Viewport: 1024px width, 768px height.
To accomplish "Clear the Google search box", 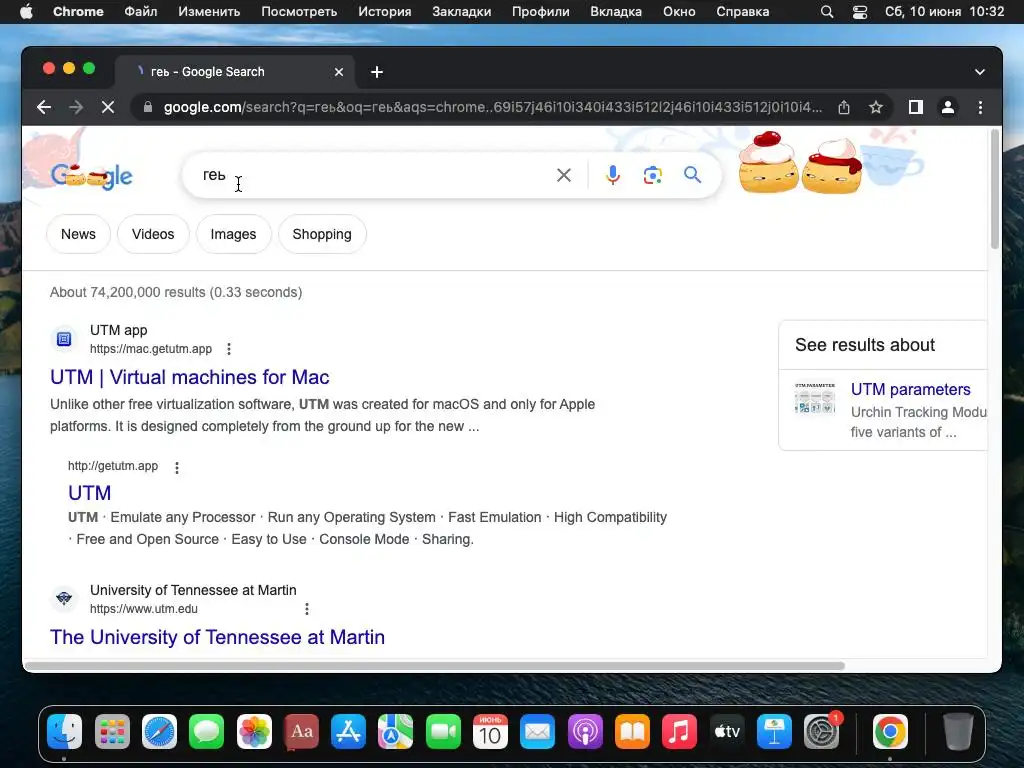I will point(564,175).
